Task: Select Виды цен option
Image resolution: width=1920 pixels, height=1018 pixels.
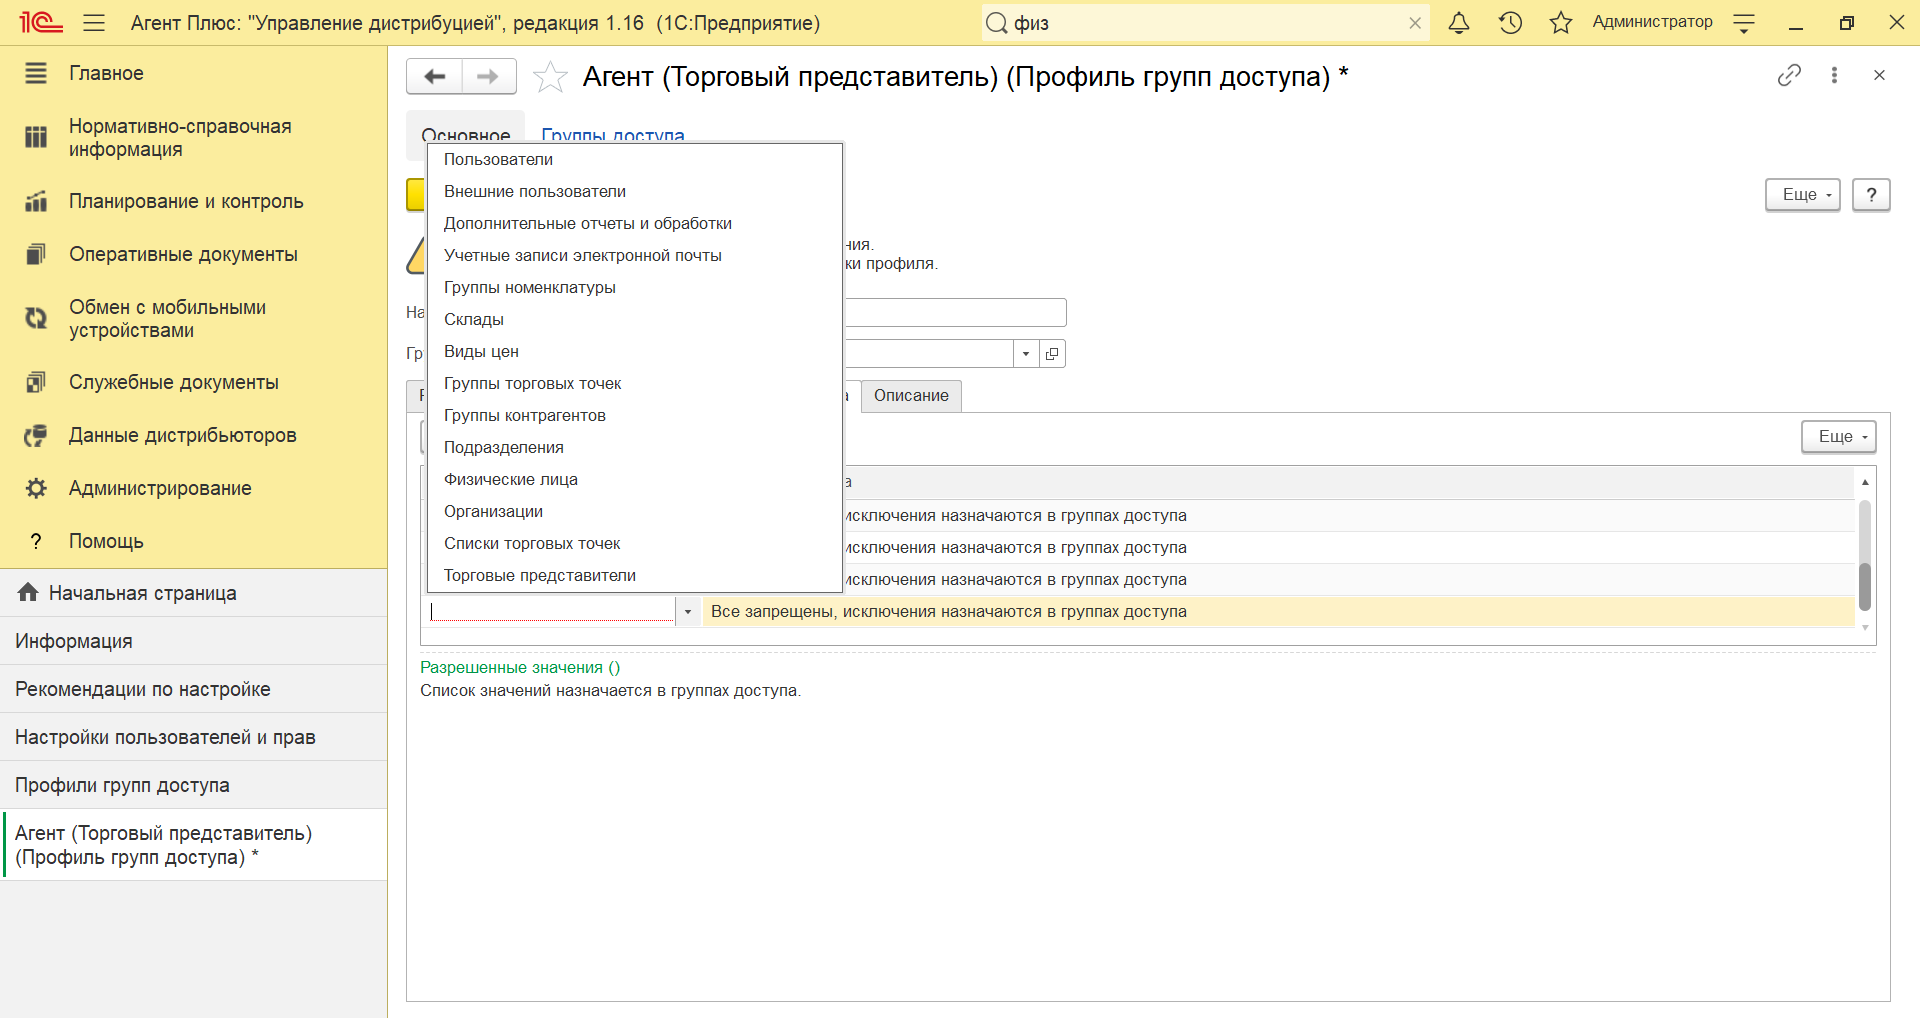Action: [x=635, y=352]
